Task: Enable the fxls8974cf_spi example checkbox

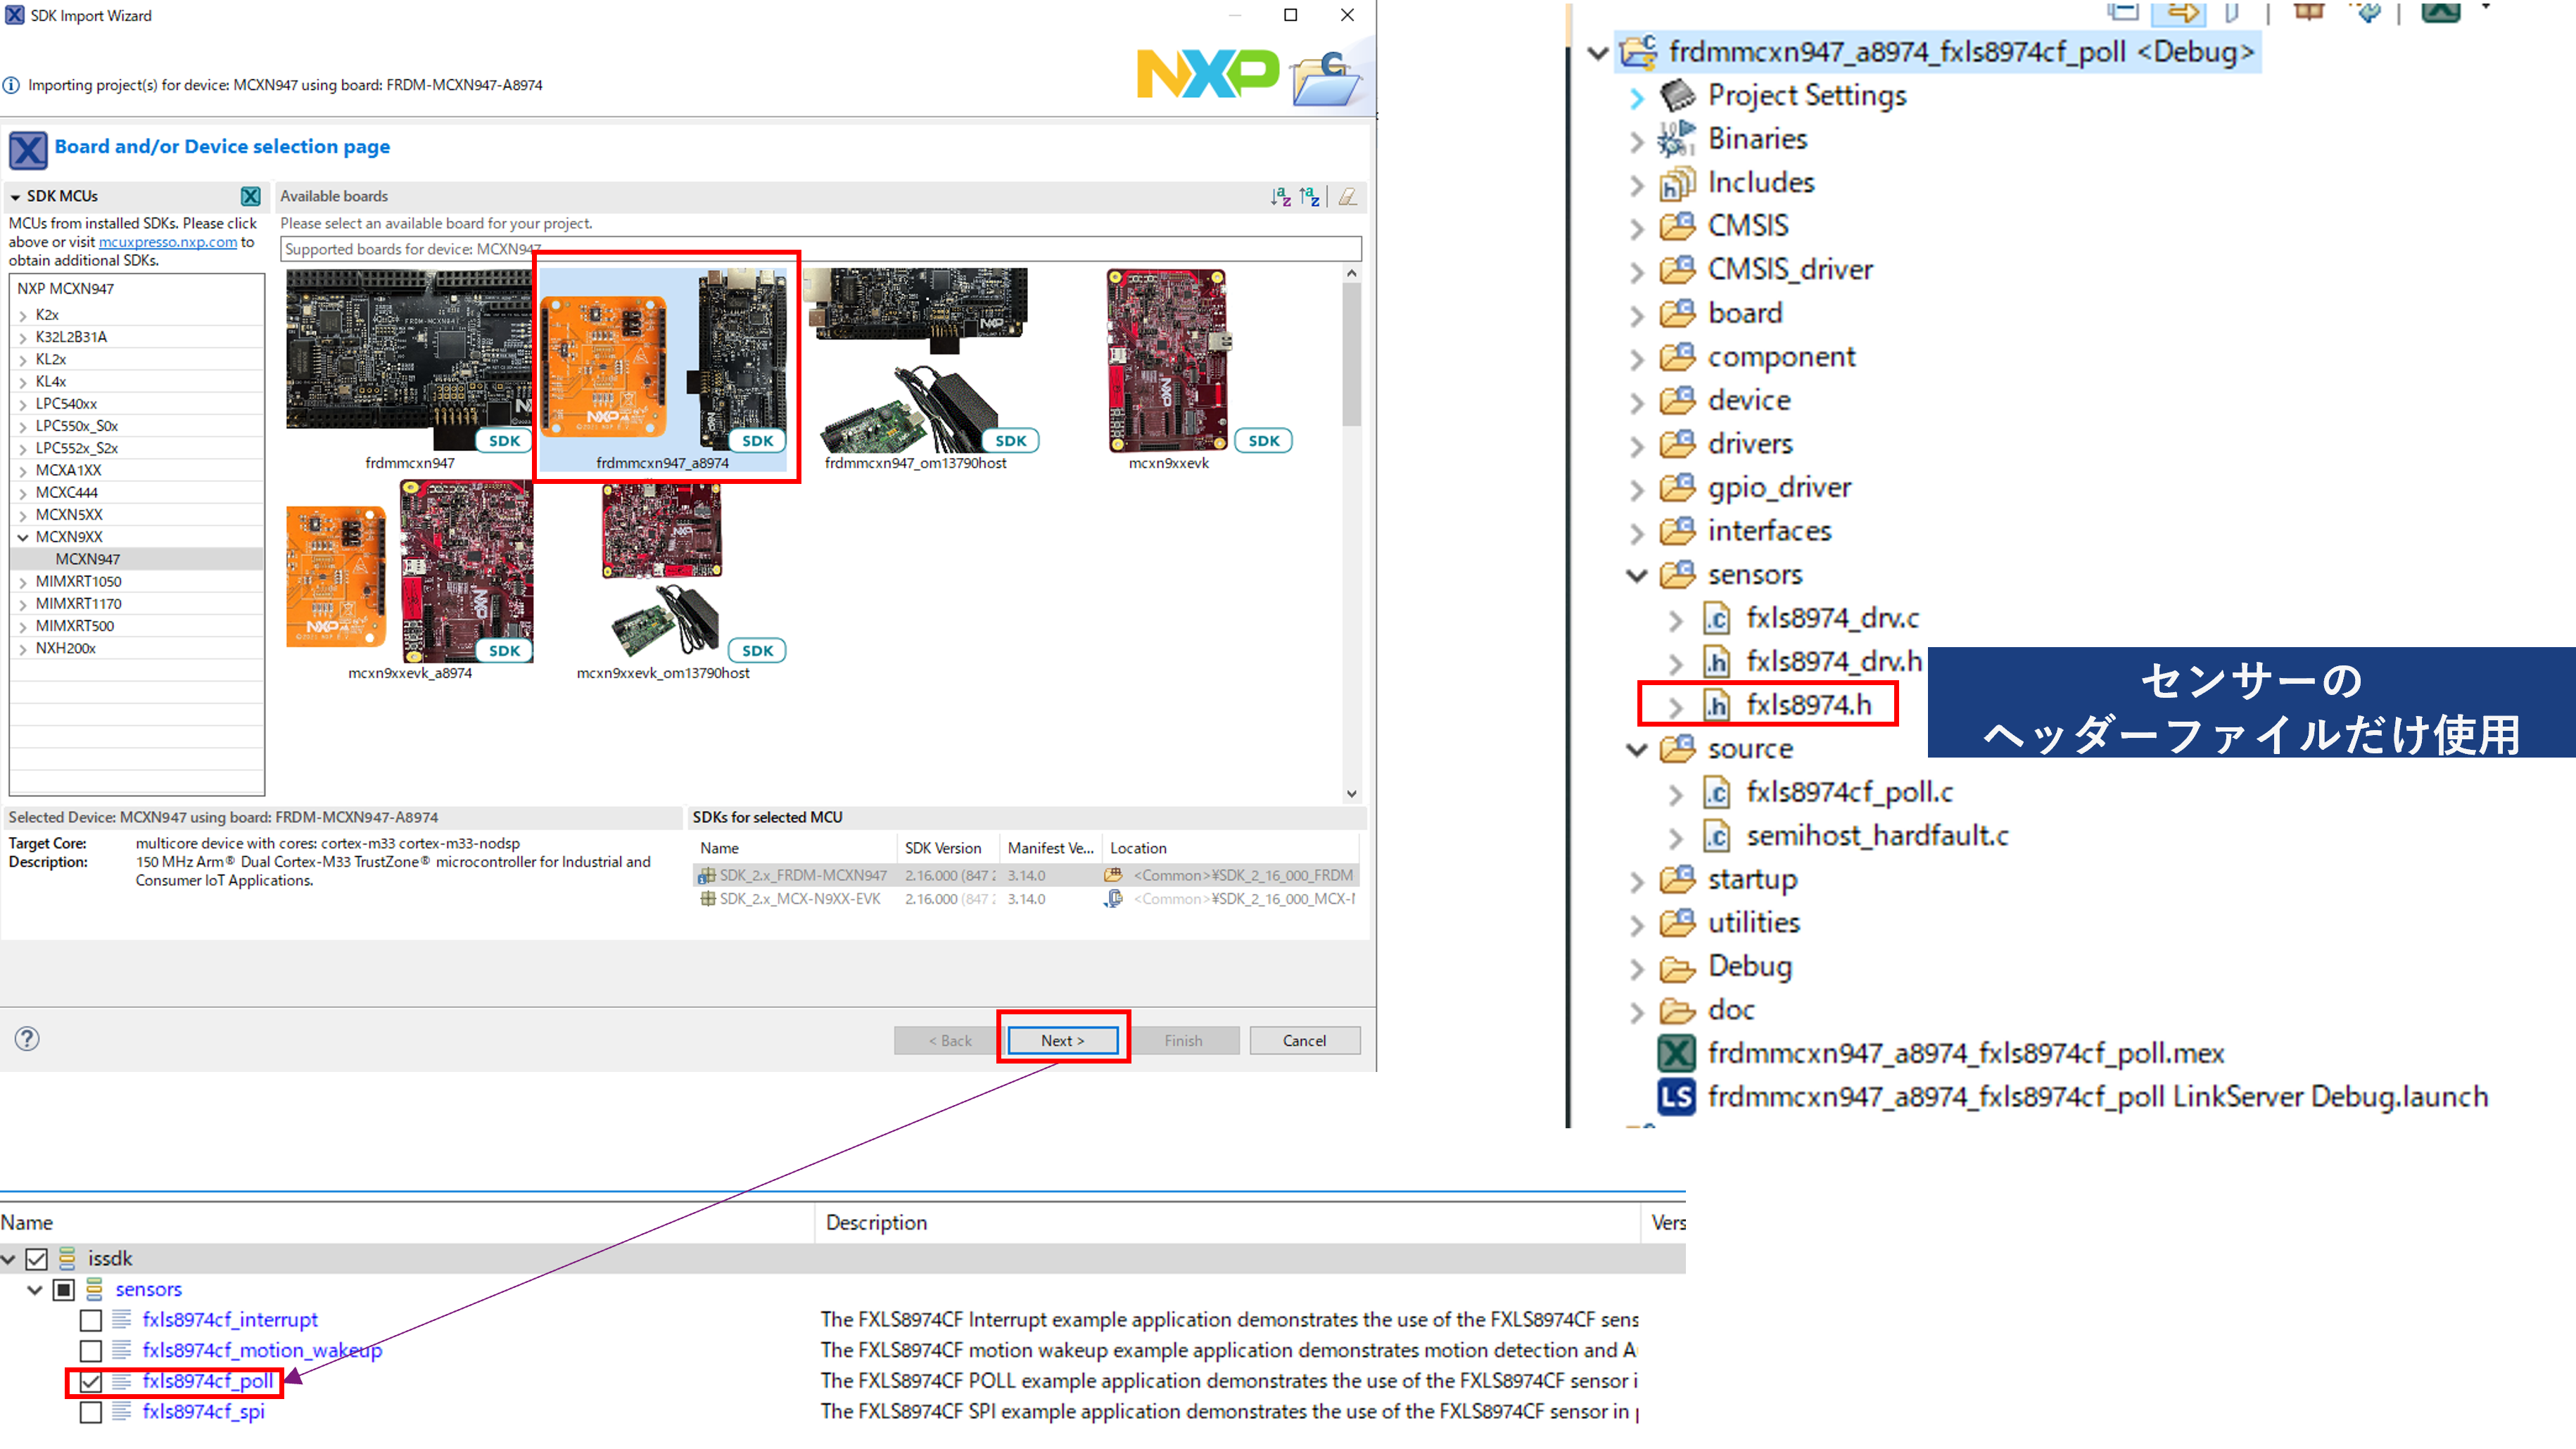Action: [91, 1413]
